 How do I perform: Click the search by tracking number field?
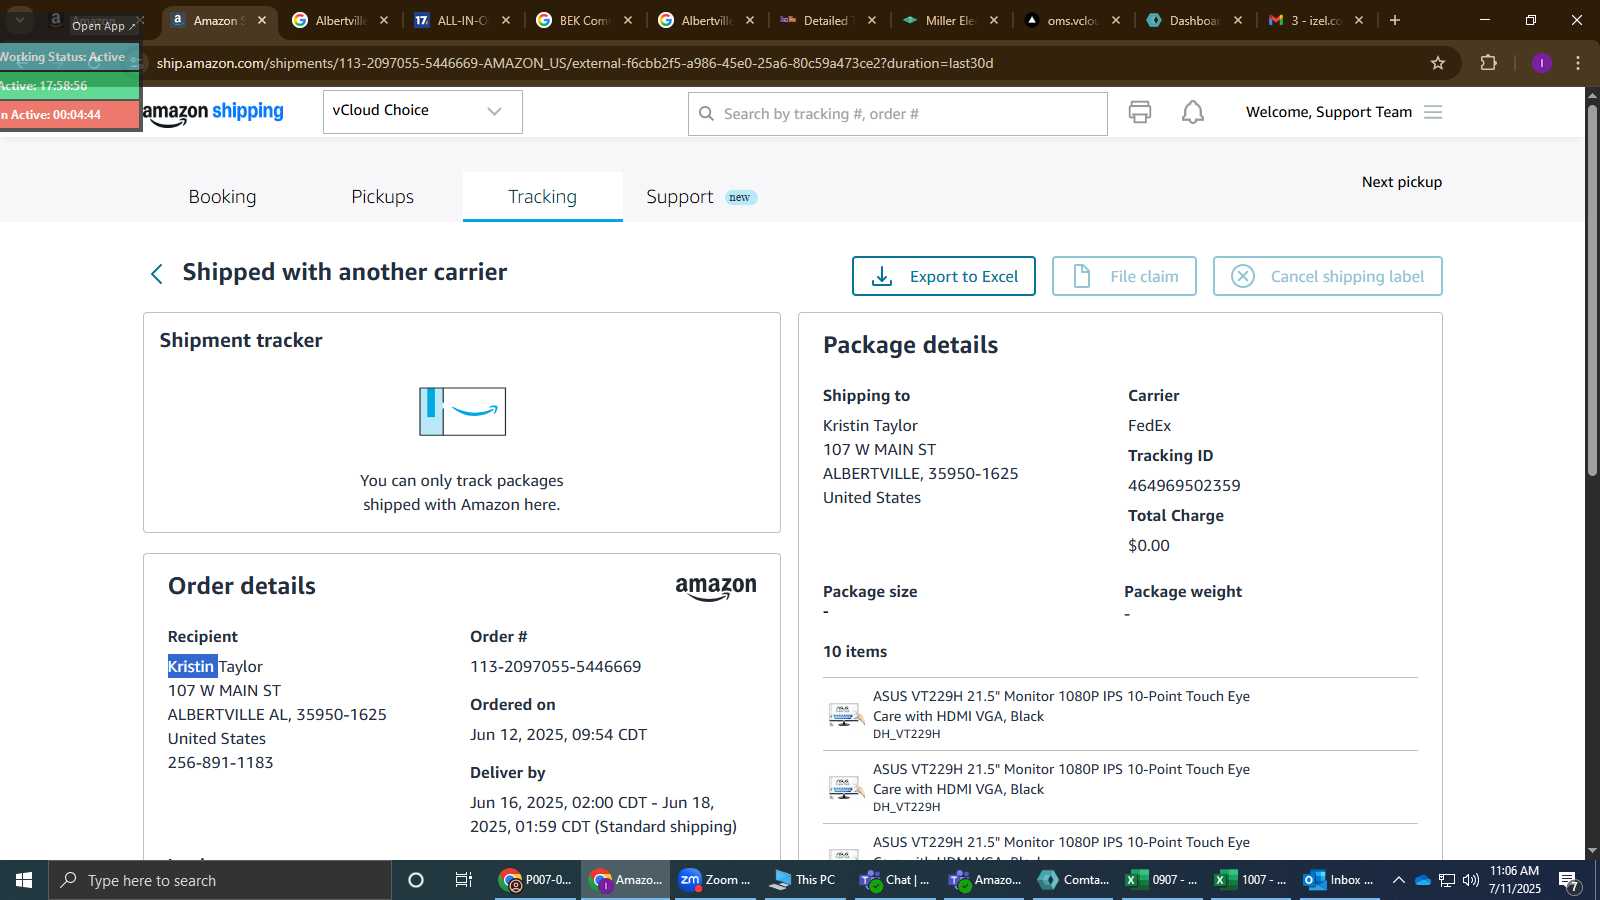pos(897,113)
